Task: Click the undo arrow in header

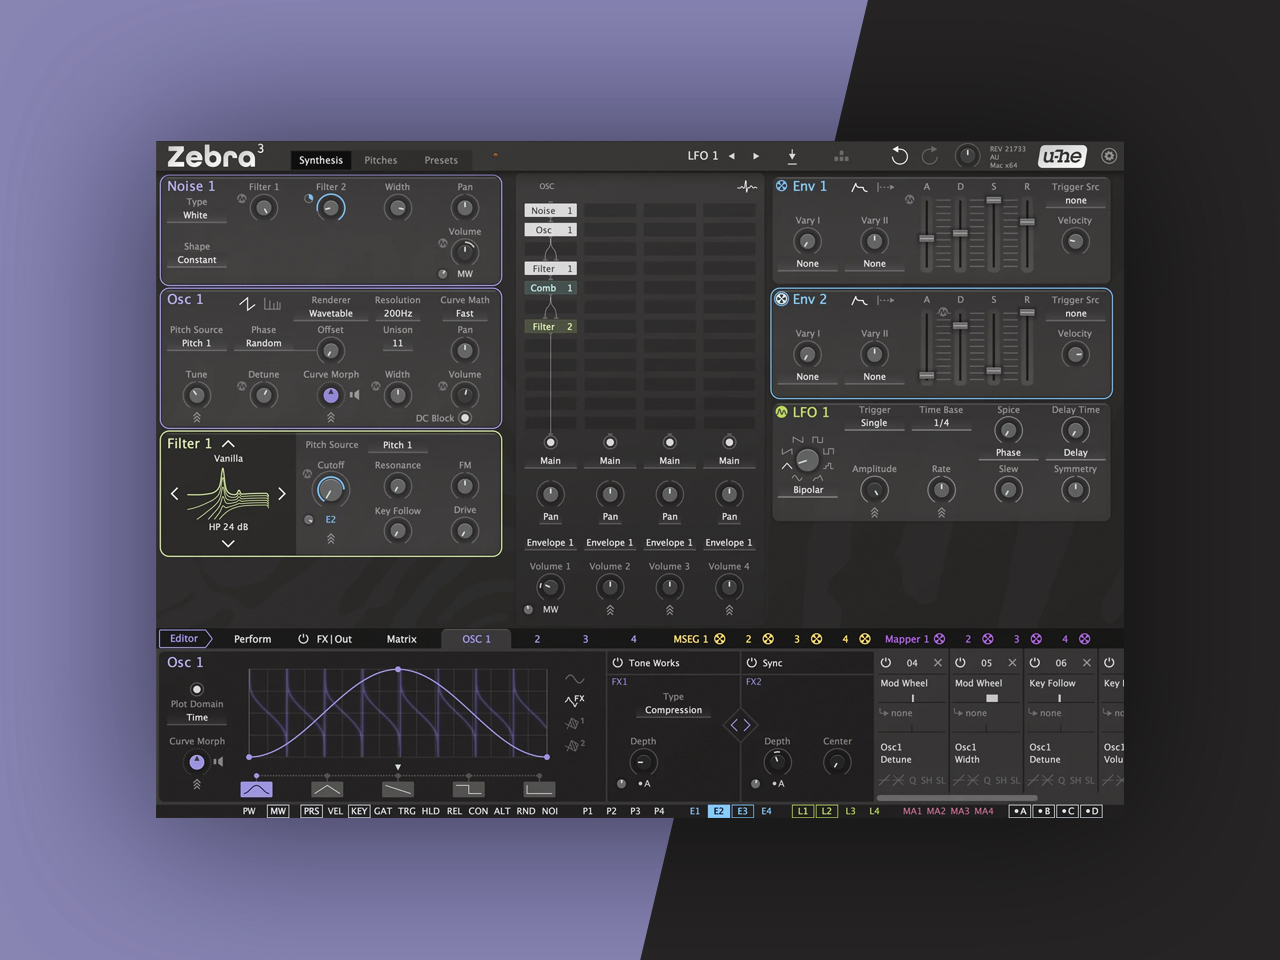Action: click(x=899, y=156)
